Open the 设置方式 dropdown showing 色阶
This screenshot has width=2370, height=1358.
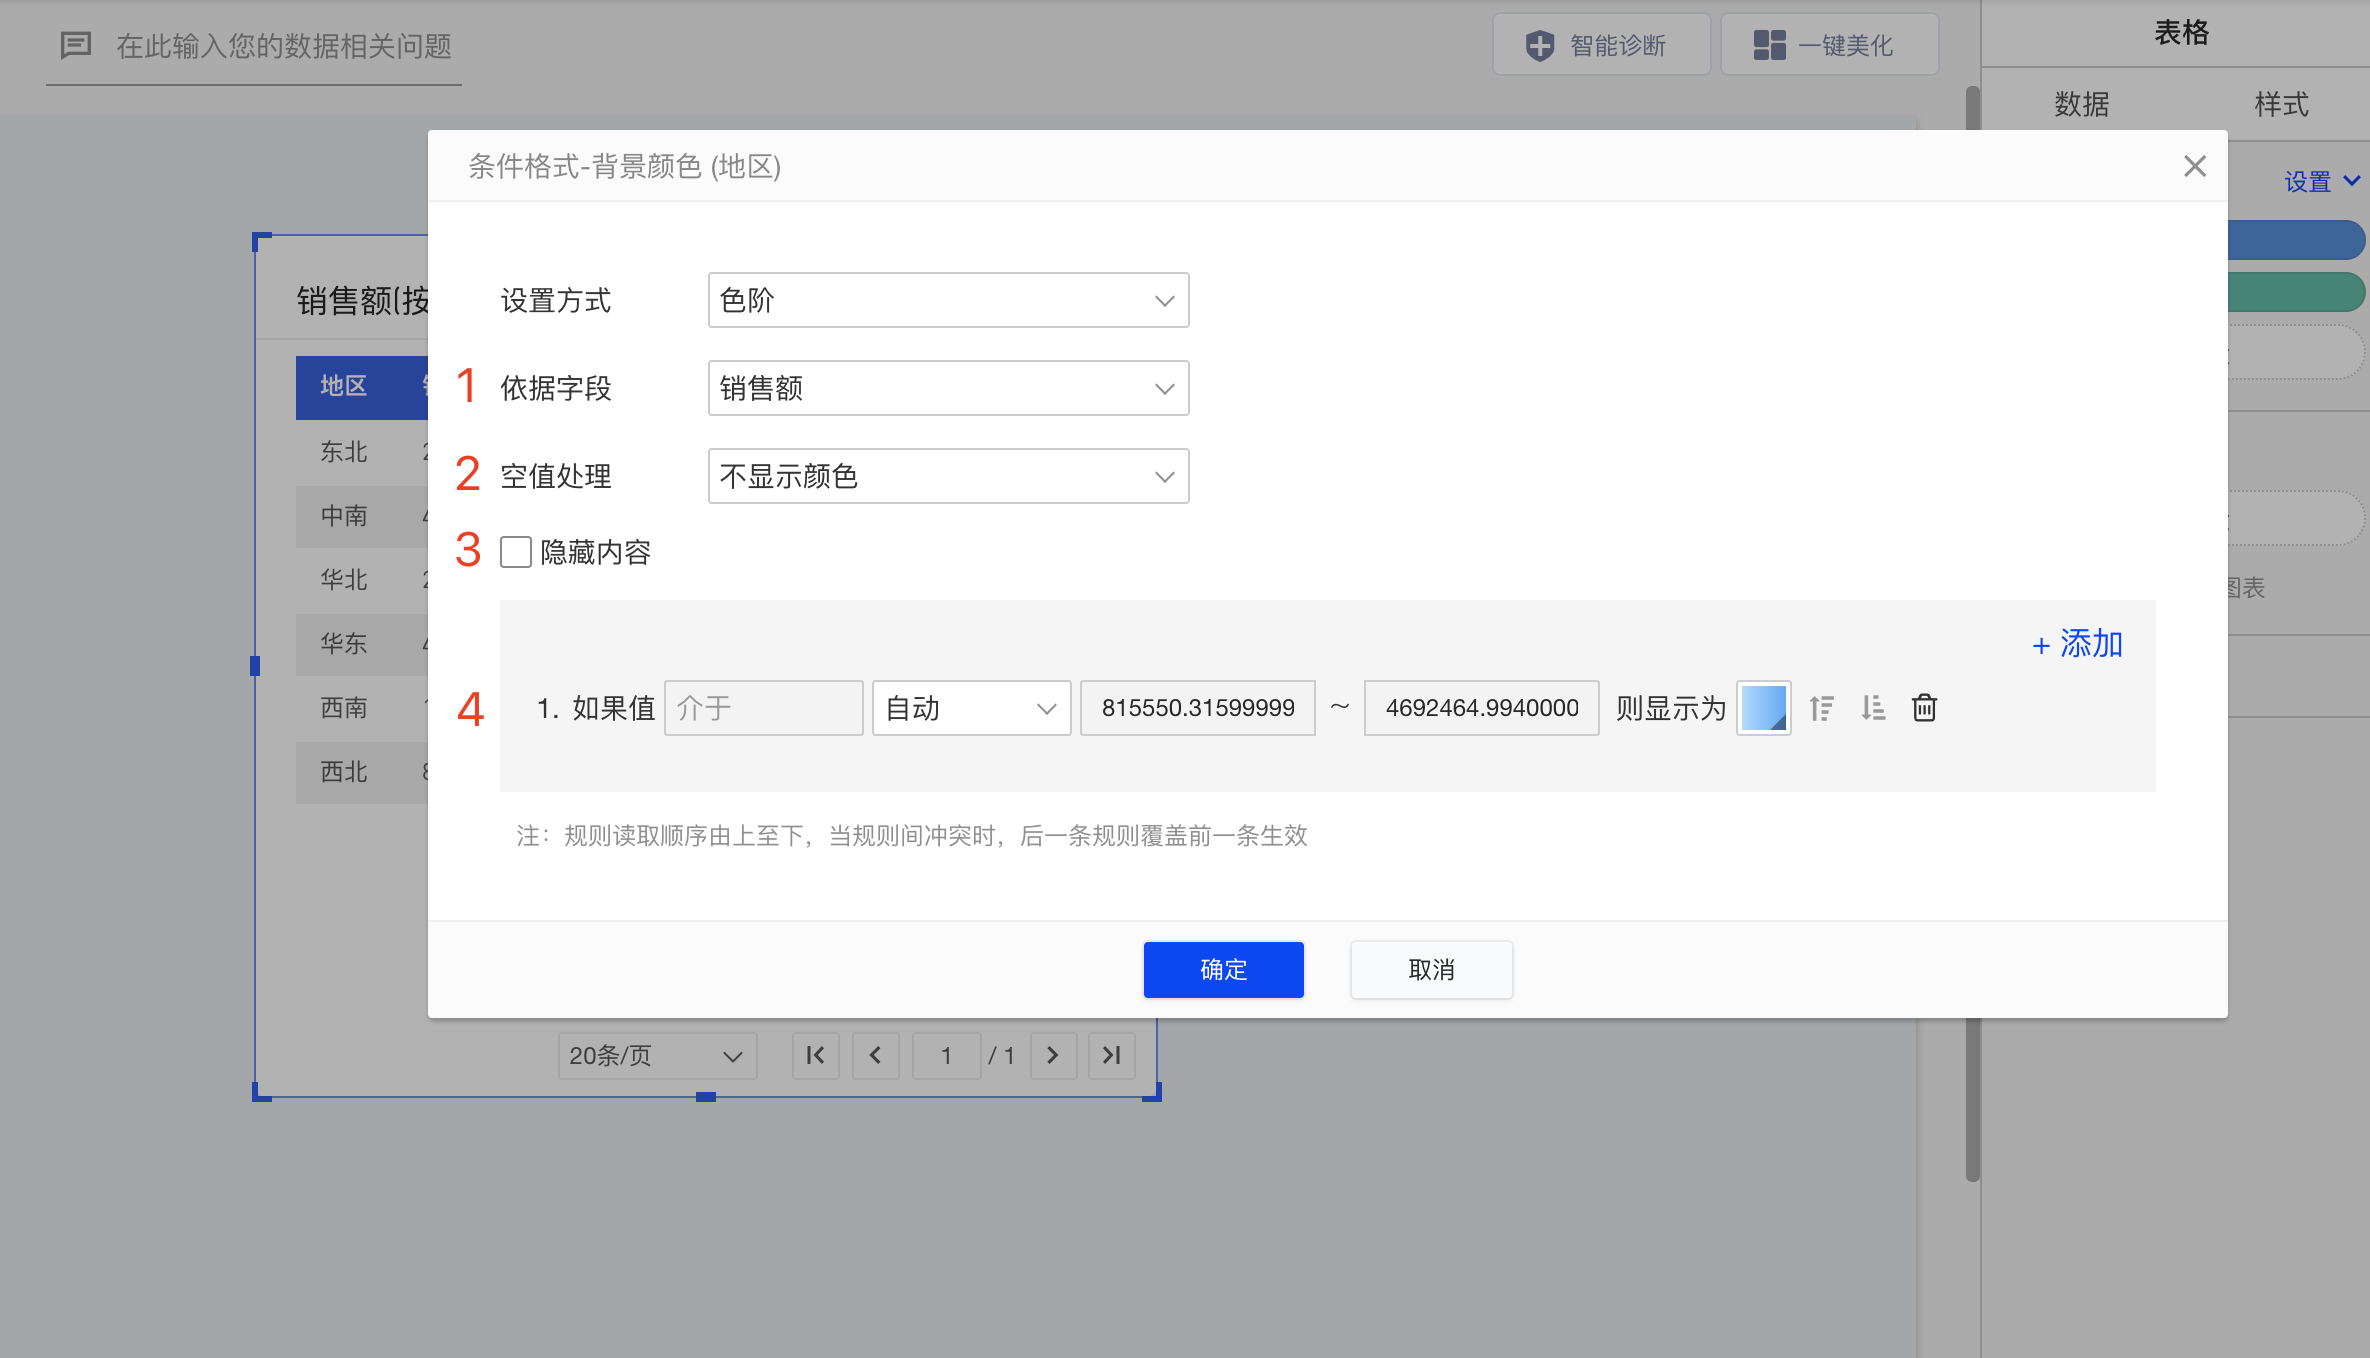click(948, 300)
